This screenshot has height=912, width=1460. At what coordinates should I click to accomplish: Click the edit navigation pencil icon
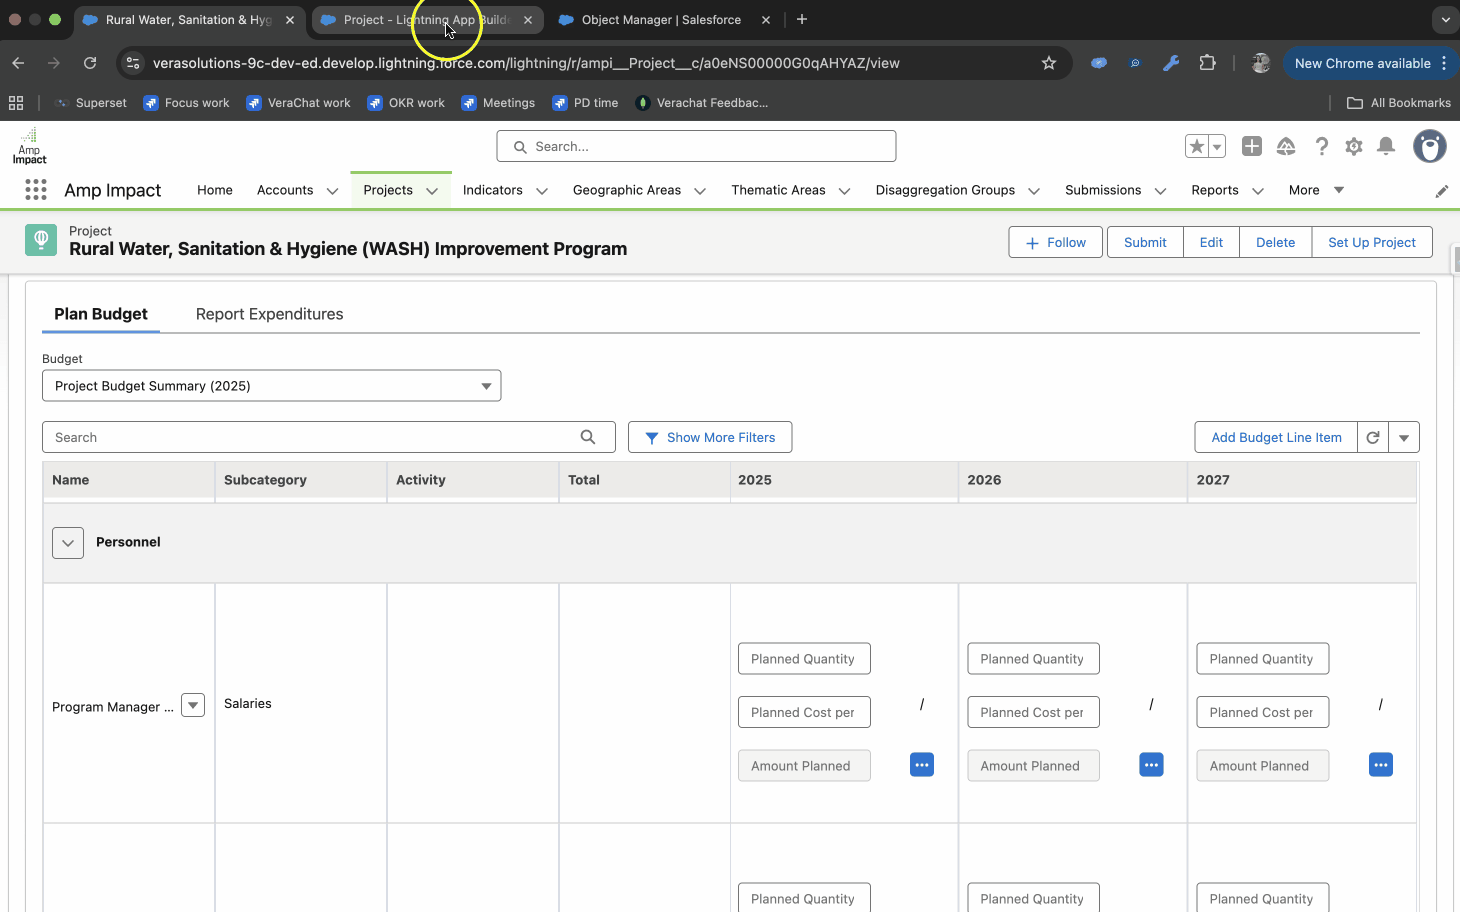pyautogui.click(x=1441, y=191)
